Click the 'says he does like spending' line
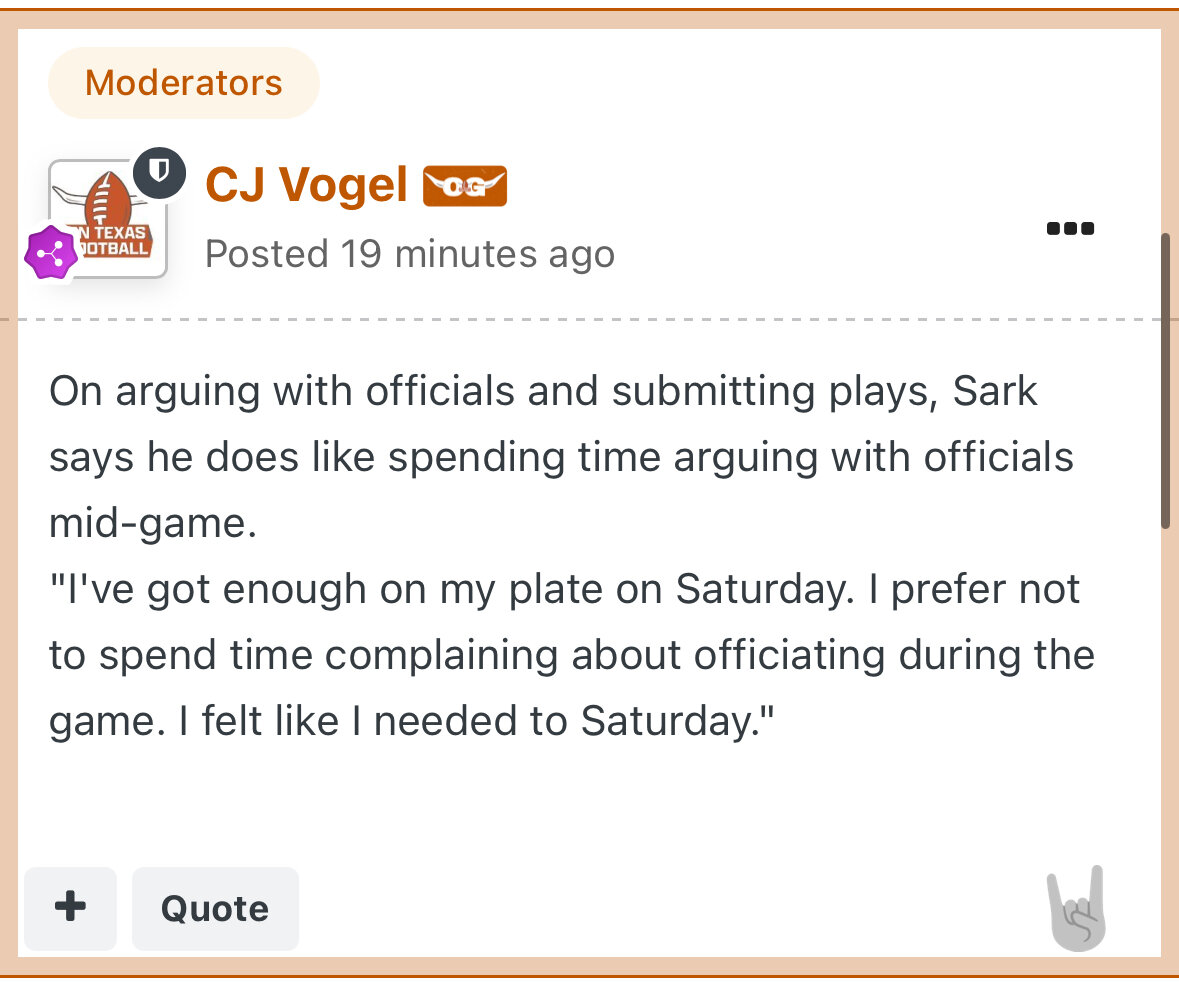The height and width of the screenshot is (982, 1179). tap(561, 458)
